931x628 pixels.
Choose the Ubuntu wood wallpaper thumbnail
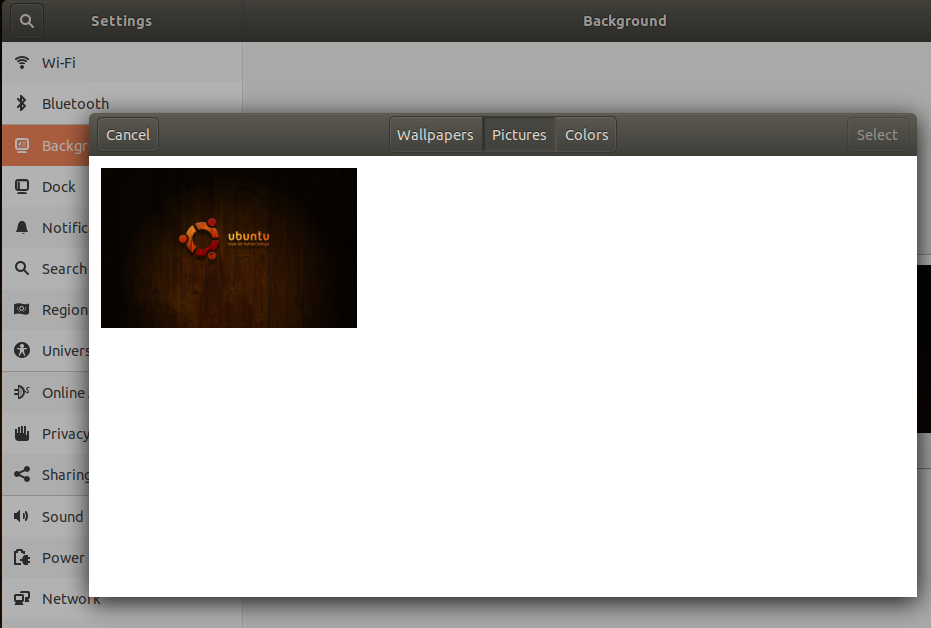229,248
